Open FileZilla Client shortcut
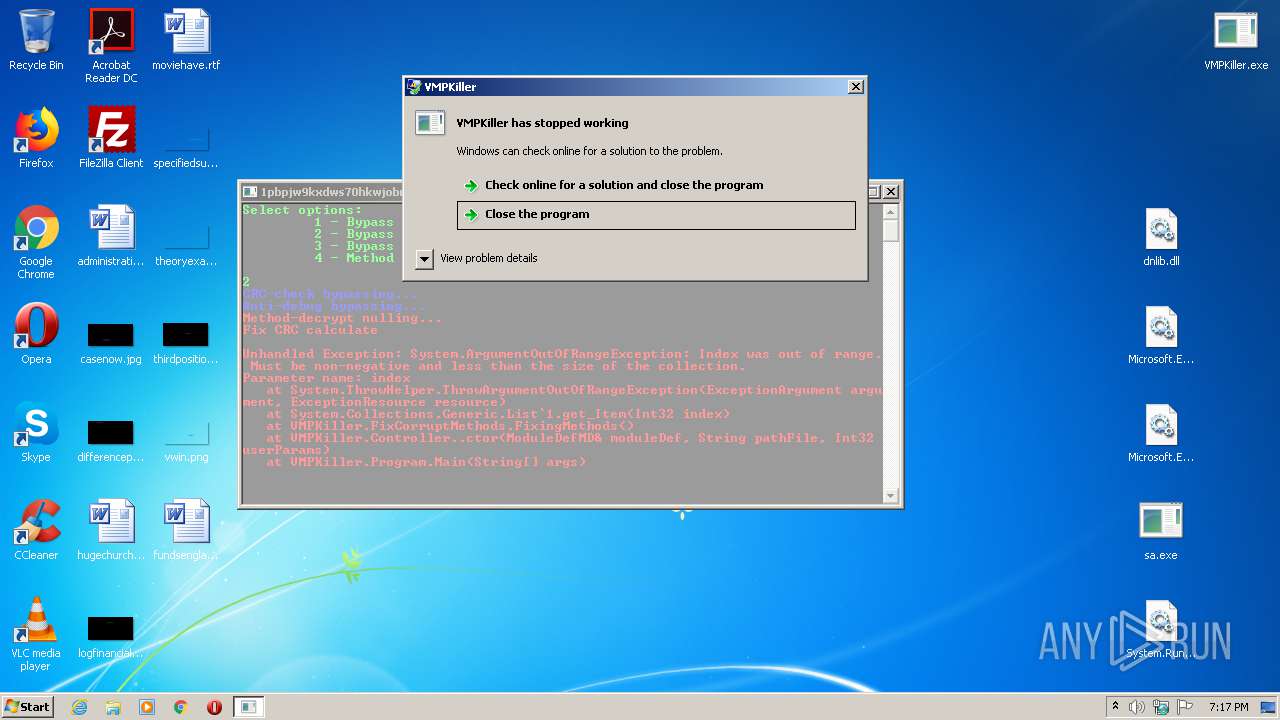Screen dimensions: 1280x720 click(111, 138)
